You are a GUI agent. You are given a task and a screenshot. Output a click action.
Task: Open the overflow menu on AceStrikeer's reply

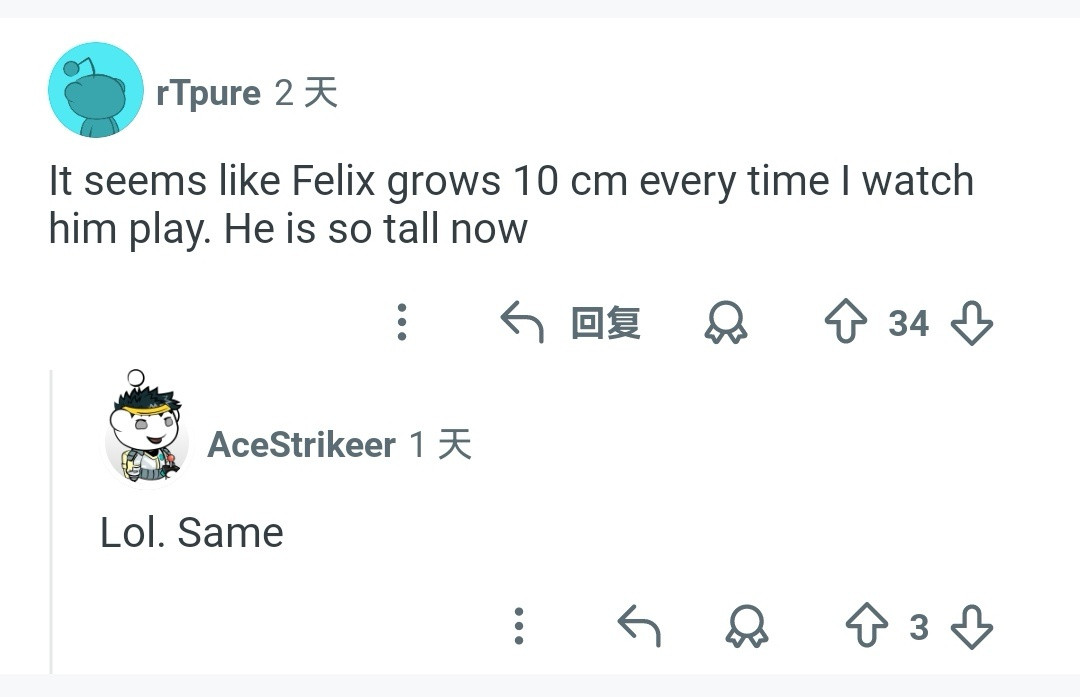pyautogui.click(x=518, y=627)
